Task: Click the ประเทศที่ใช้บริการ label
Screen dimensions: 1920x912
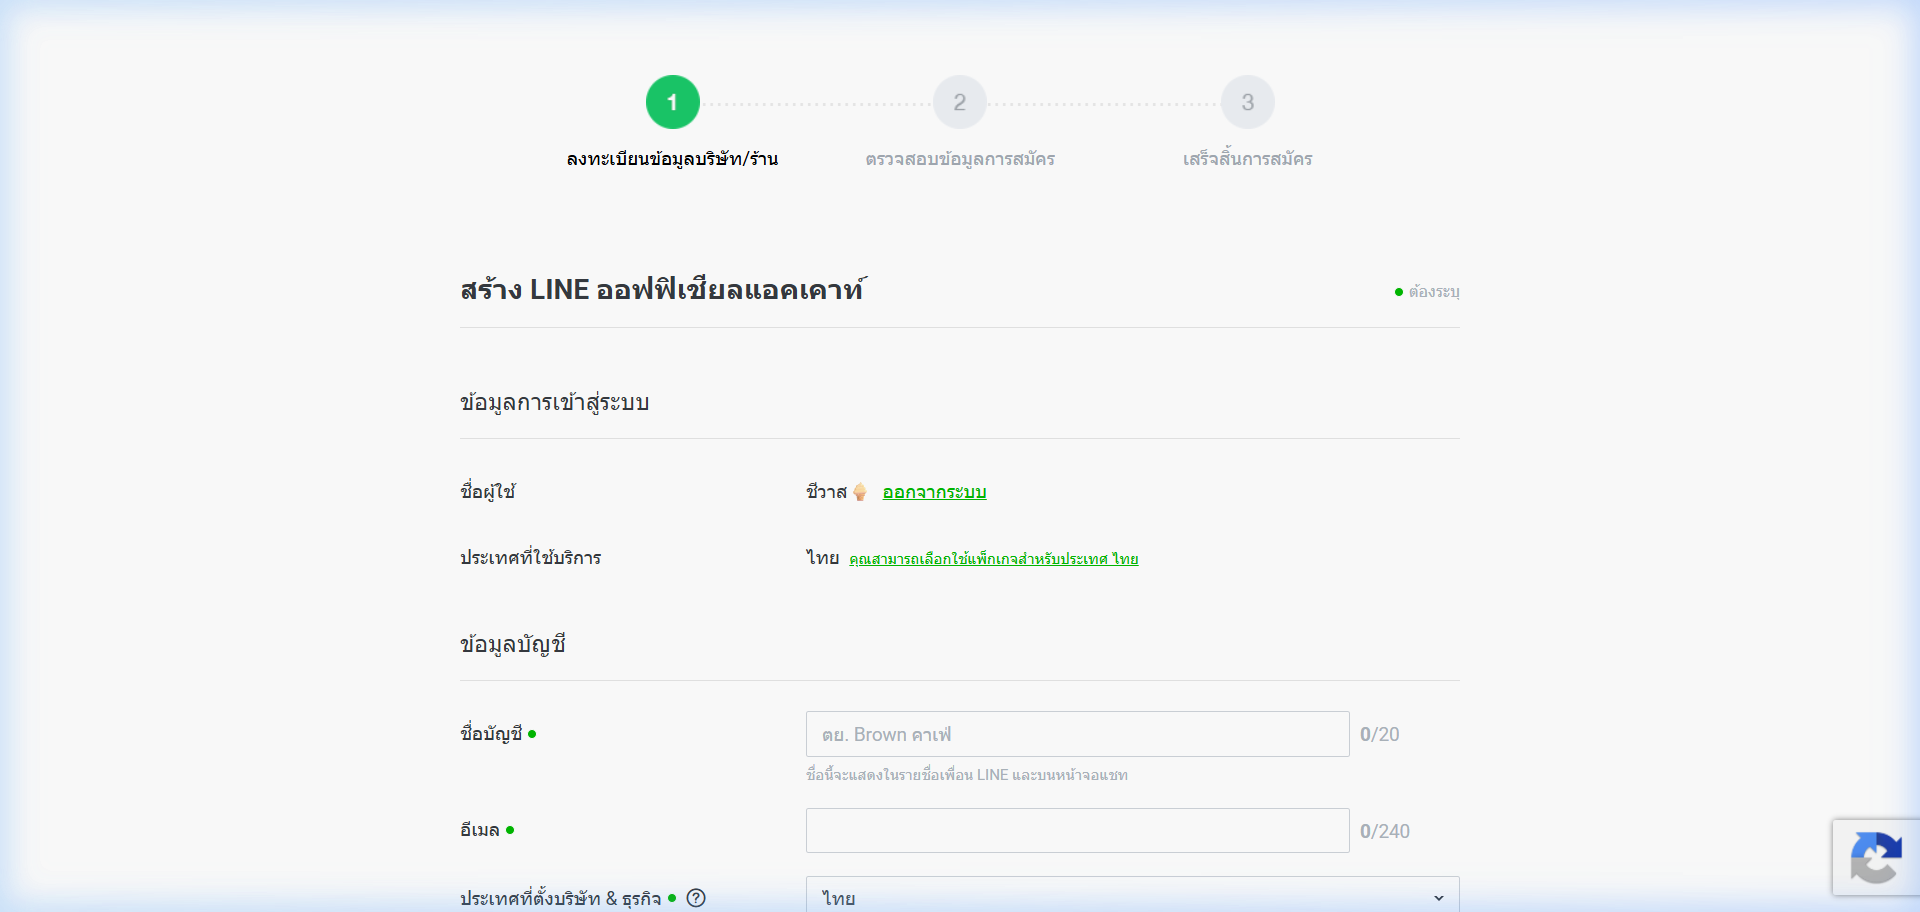Action: pyautogui.click(x=531, y=558)
